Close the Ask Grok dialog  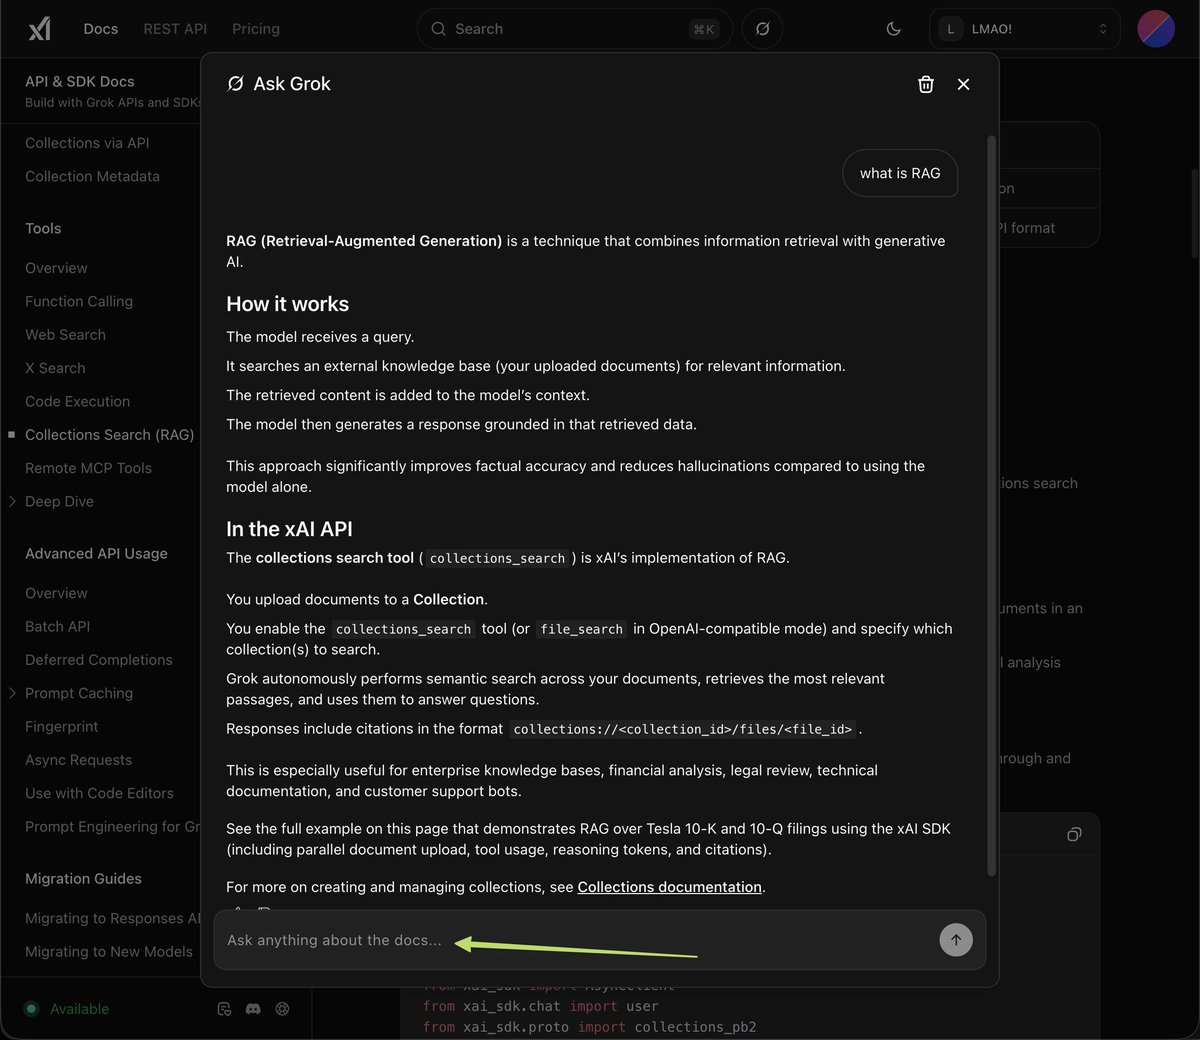(963, 84)
